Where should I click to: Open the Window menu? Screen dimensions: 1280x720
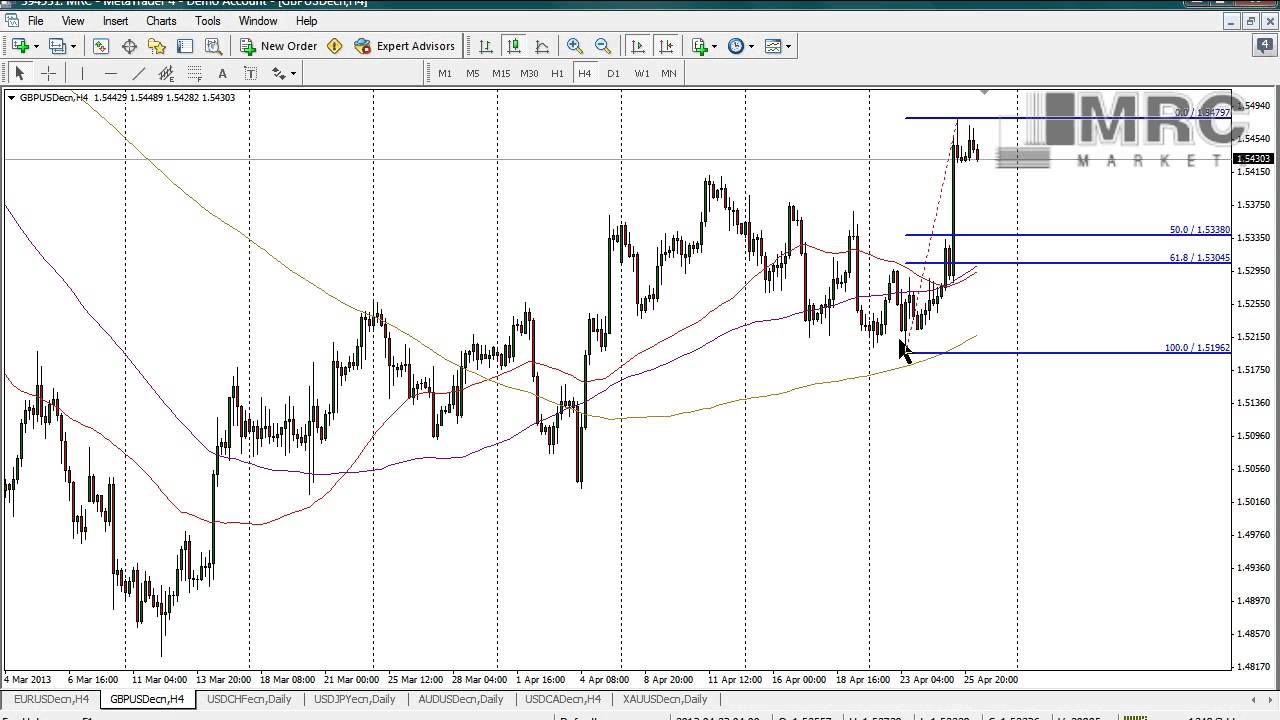point(258,20)
